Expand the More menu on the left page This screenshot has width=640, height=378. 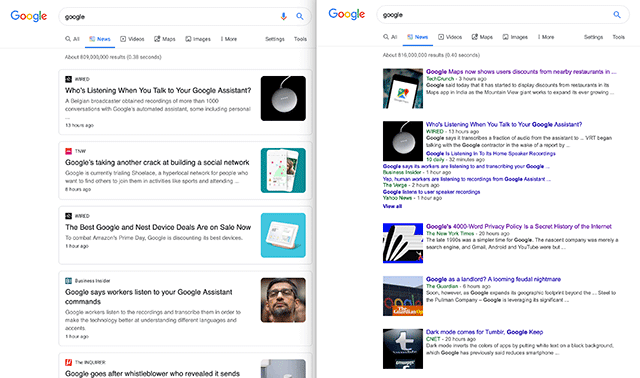tap(229, 39)
